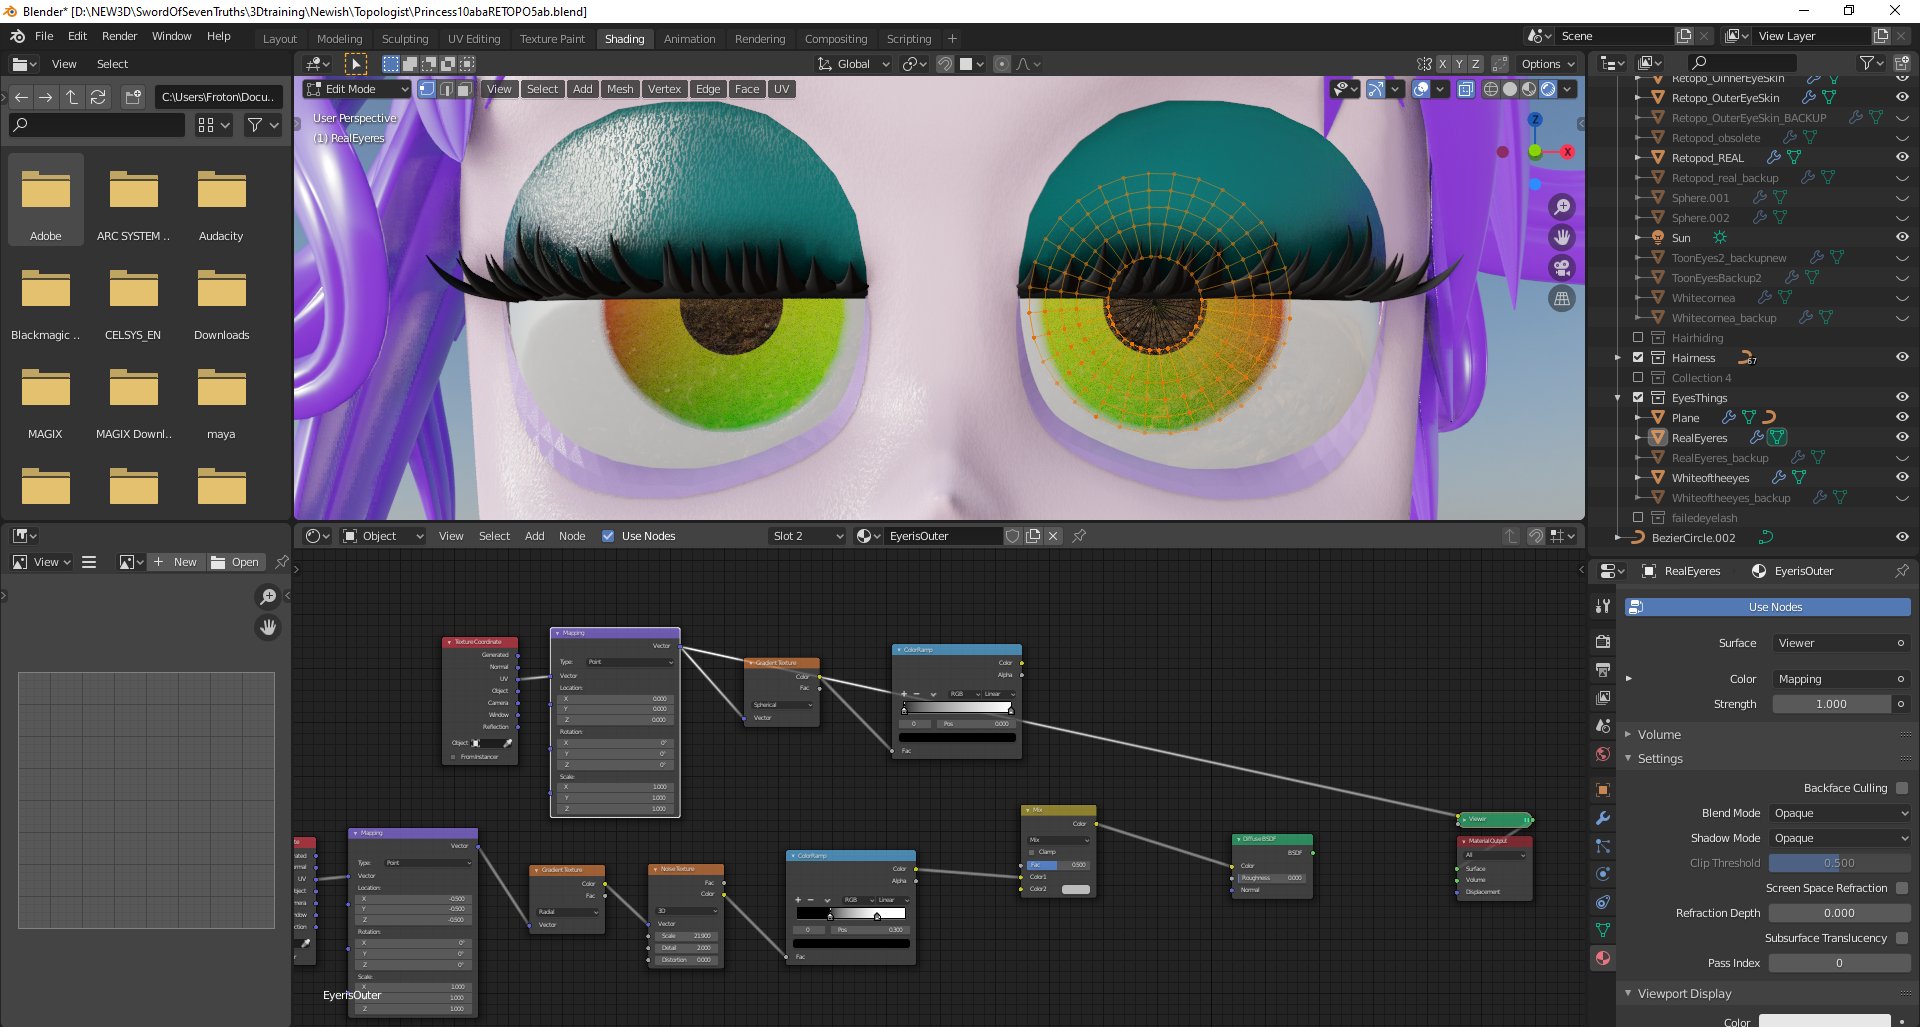Screen dimensions: 1920x1027
Task: Toggle proportional editing icon
Action: [1002, 64]
